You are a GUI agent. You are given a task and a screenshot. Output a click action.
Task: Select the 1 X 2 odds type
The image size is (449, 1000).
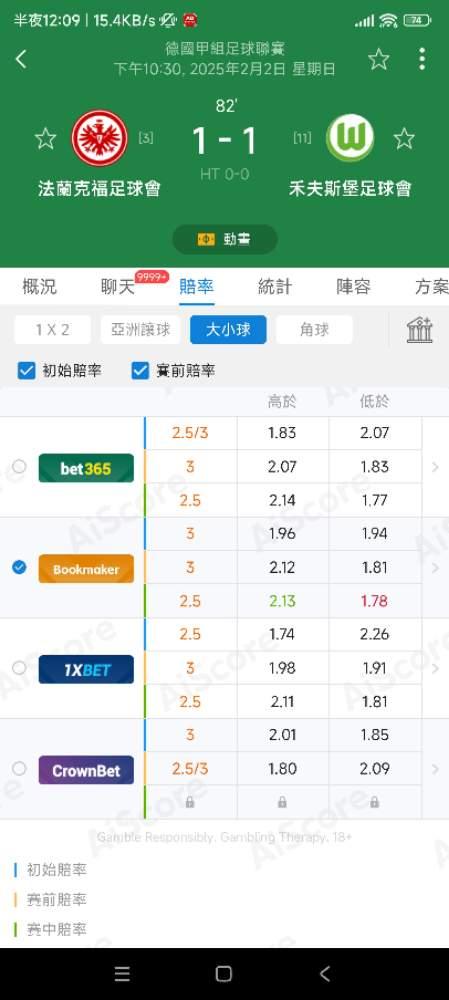[52, 330]
